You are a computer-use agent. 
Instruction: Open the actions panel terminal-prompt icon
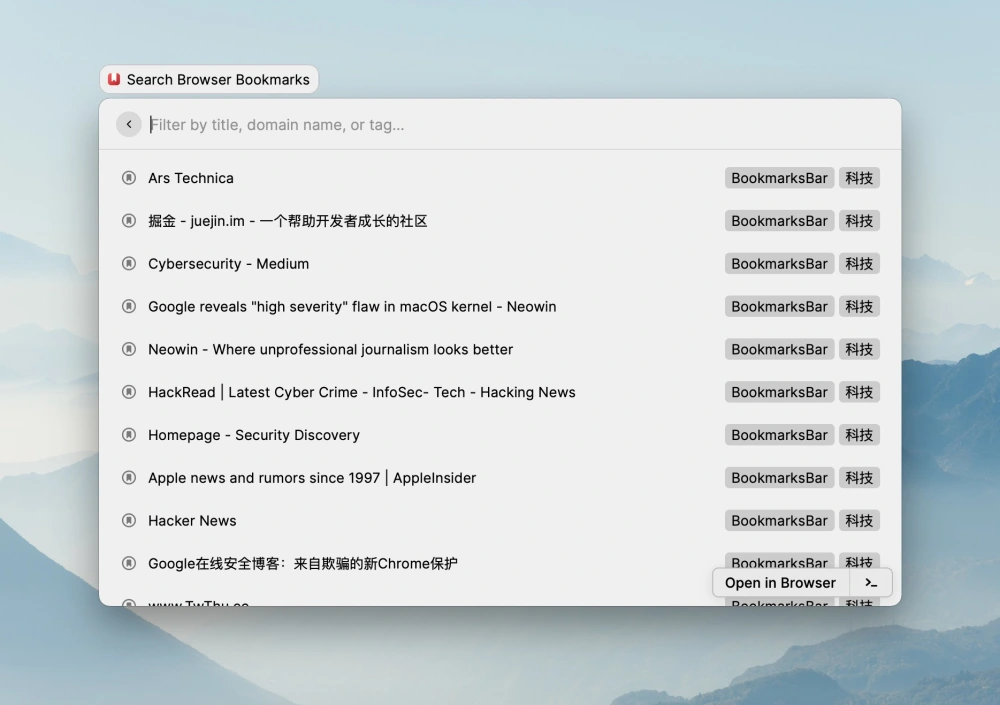click(x=871, y=583)
